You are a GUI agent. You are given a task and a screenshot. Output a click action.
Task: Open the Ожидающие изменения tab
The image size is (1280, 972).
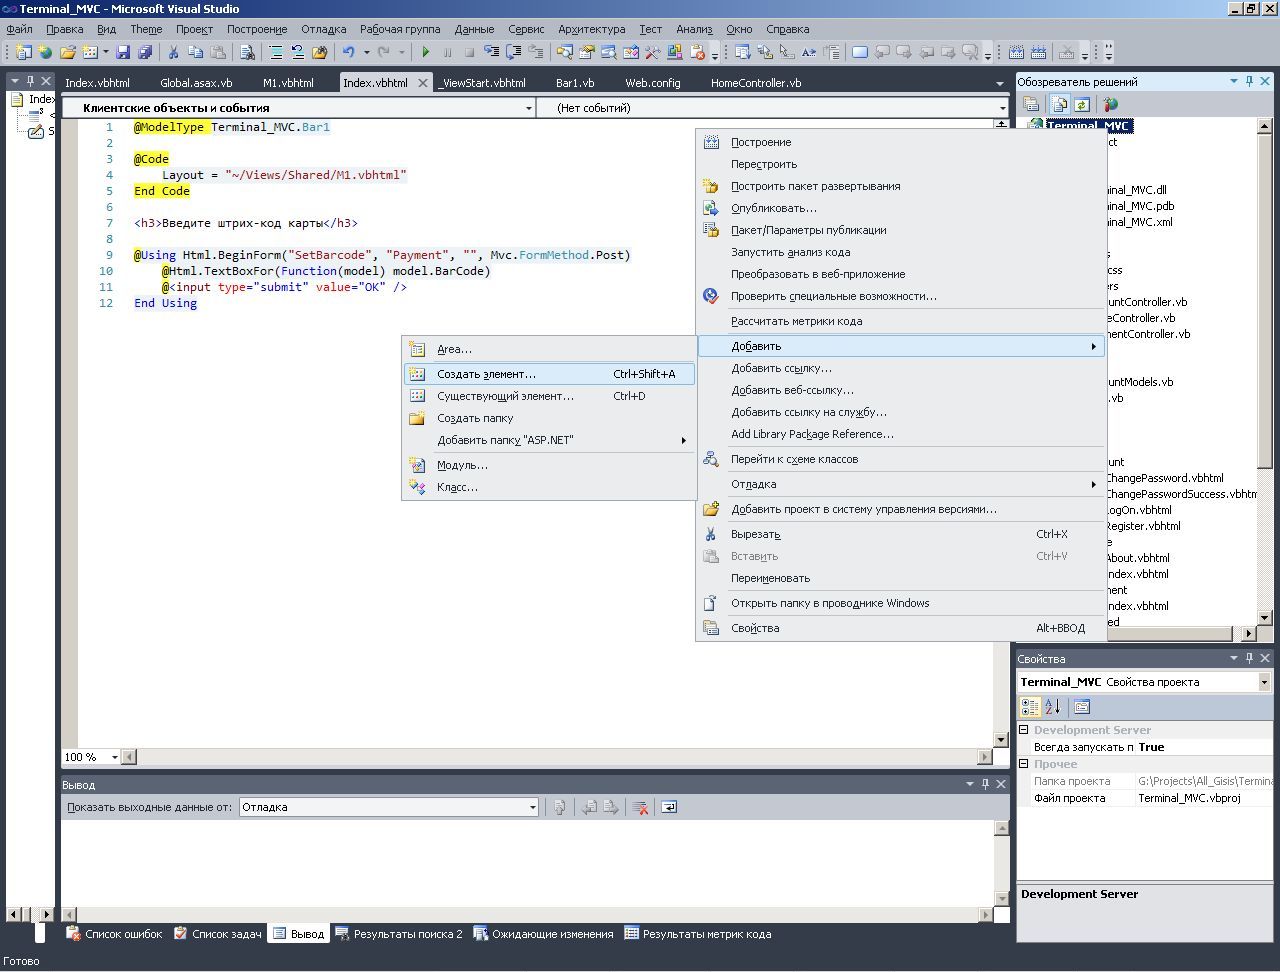pyautogui.click(x=543, y=934)
